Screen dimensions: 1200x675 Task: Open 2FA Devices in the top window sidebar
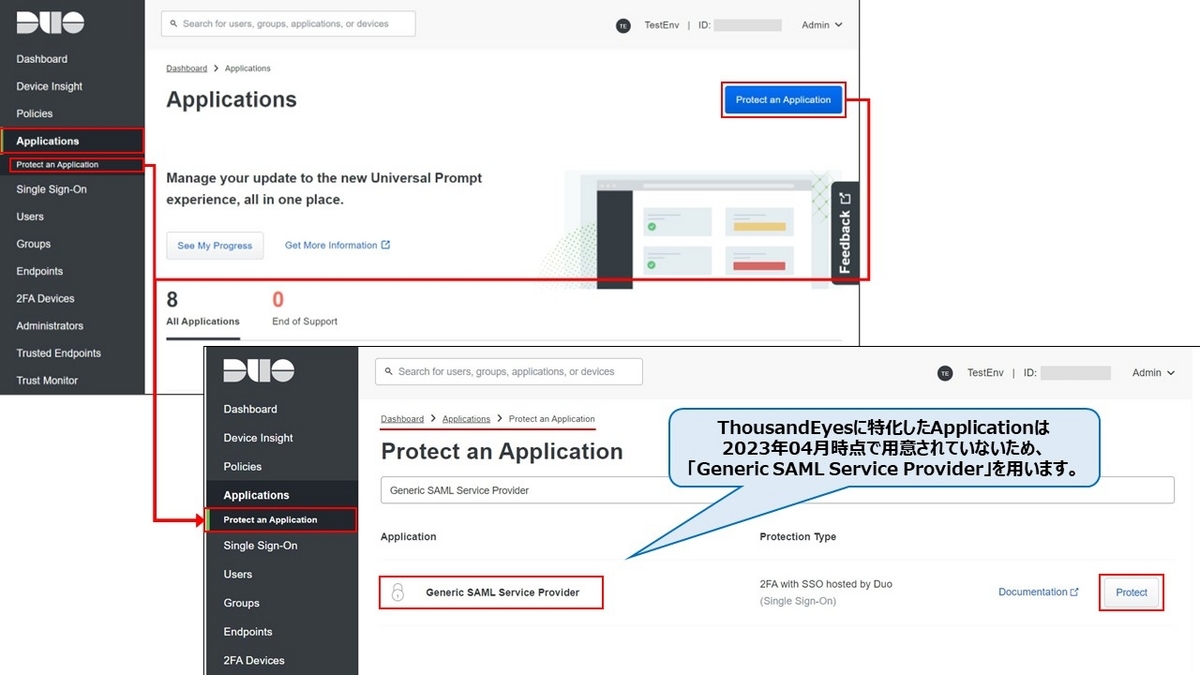tap(45, 298)
